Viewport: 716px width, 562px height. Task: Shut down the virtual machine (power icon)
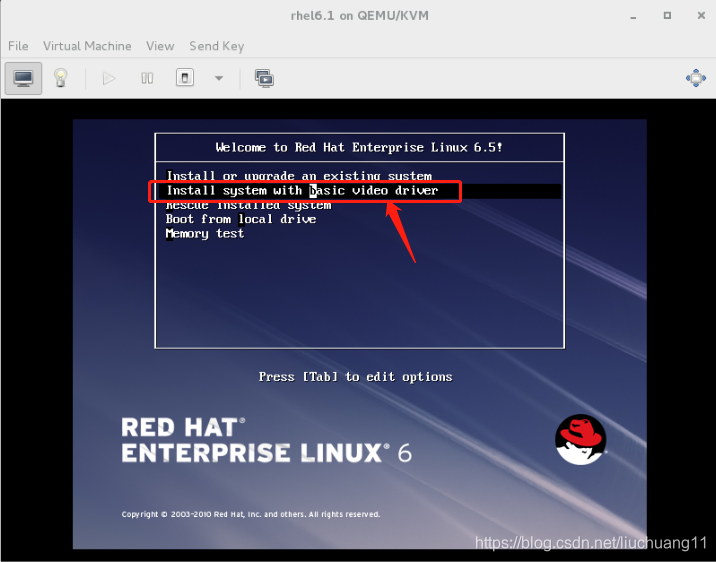pyautogui.click(x=185, y=78)
